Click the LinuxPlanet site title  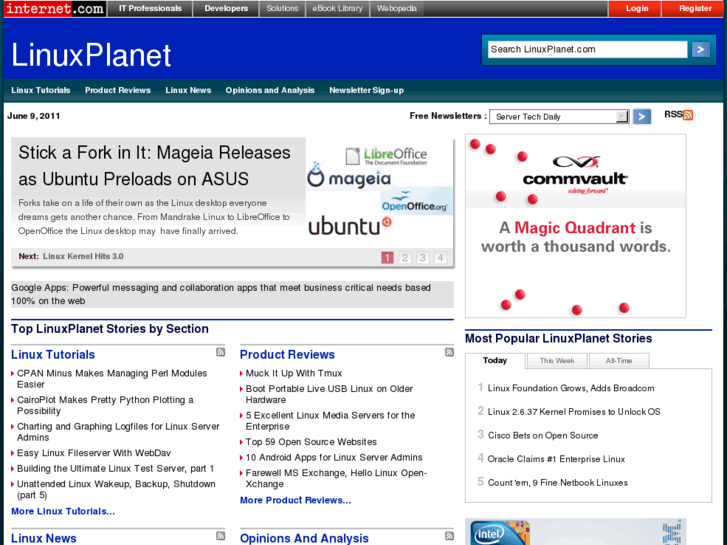point(91,55)
